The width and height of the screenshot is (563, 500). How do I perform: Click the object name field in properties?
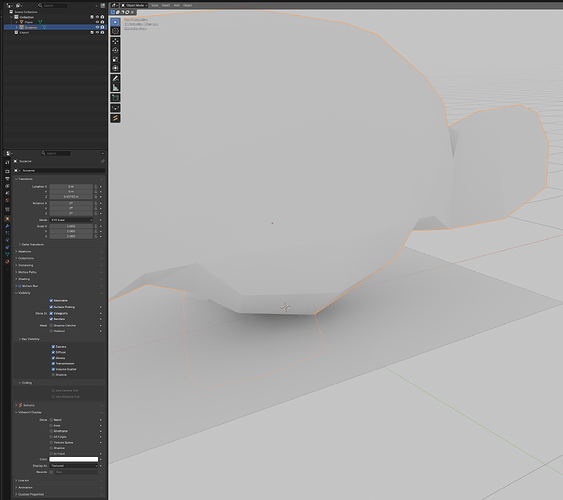(x=63, y=171)
